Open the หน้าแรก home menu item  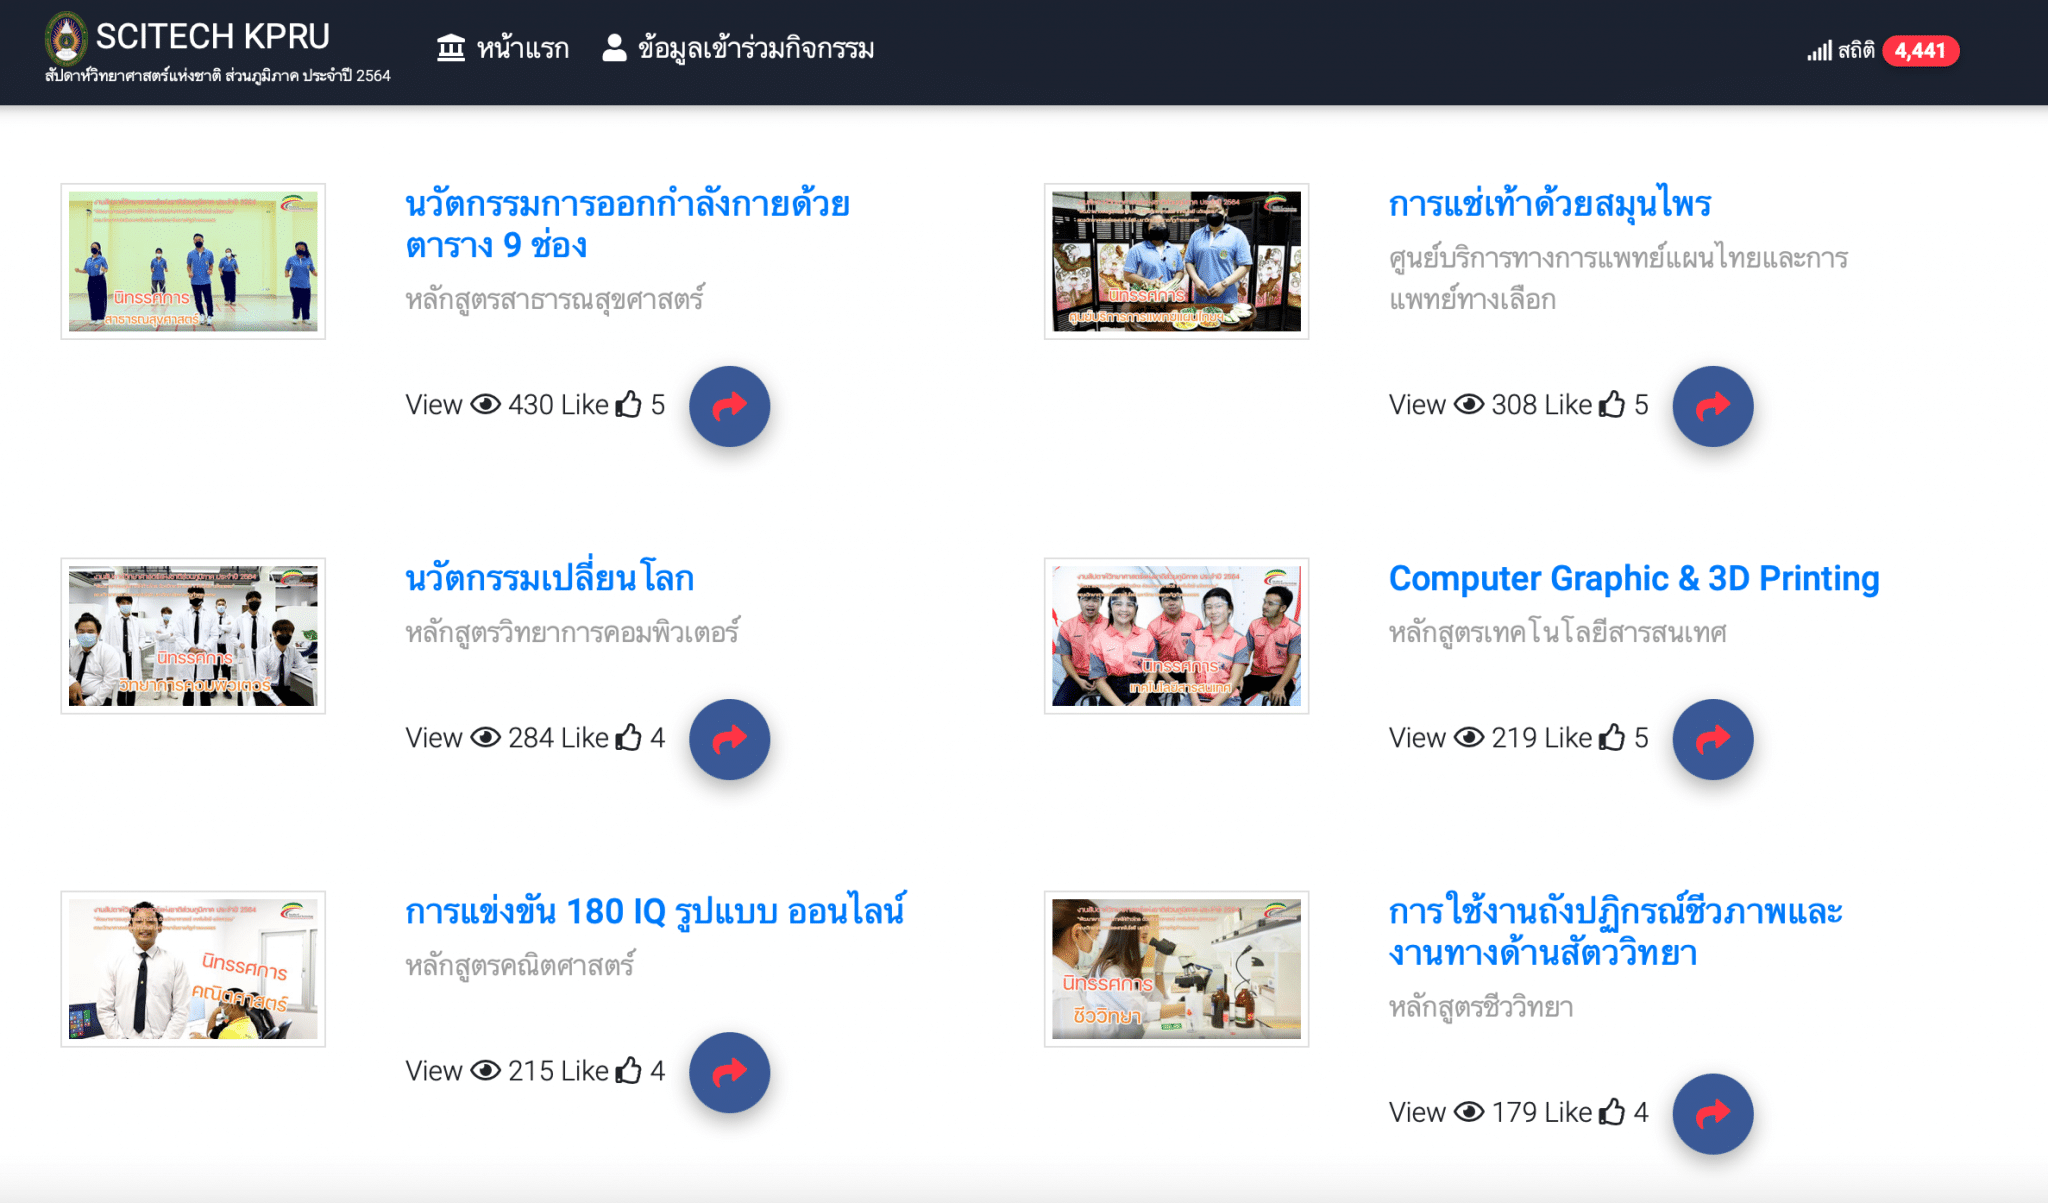tap(503, 48)
